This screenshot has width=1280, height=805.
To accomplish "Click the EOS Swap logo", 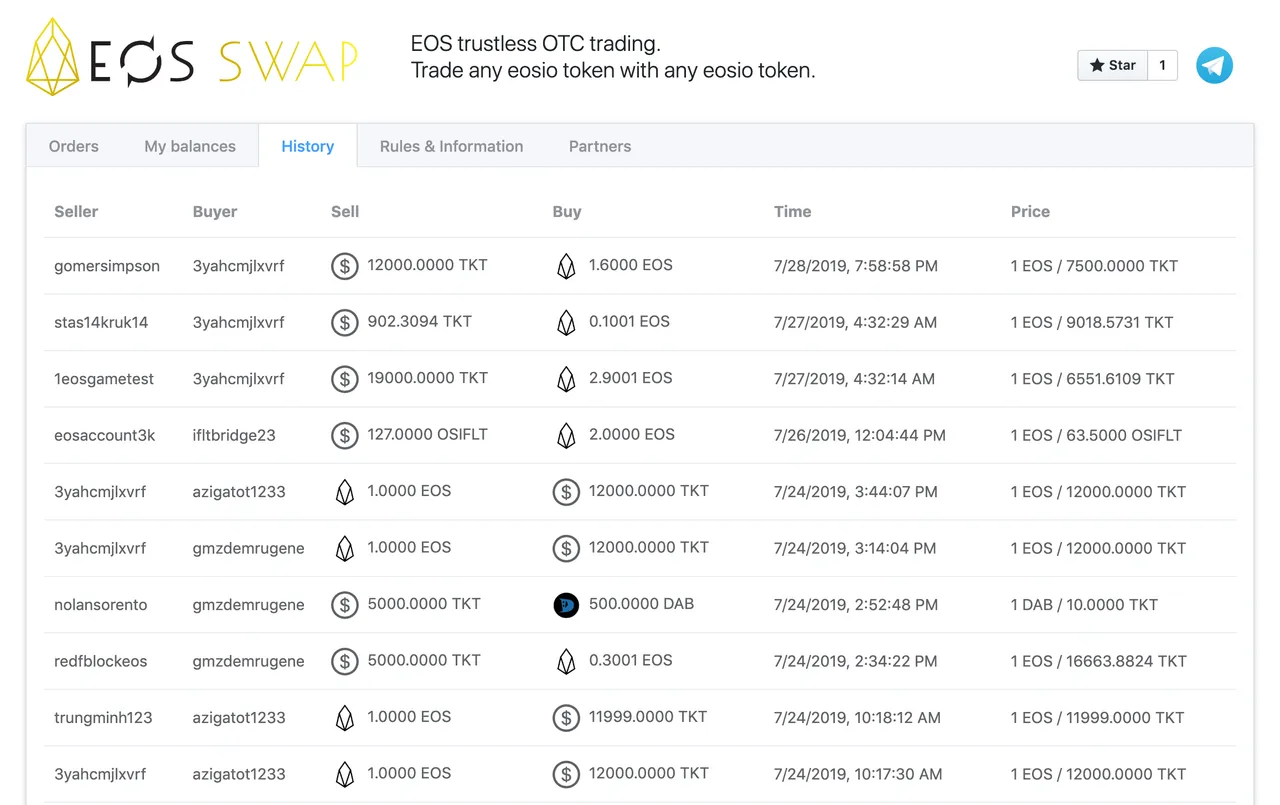I will pyautogui.click(x=192, y=58).
